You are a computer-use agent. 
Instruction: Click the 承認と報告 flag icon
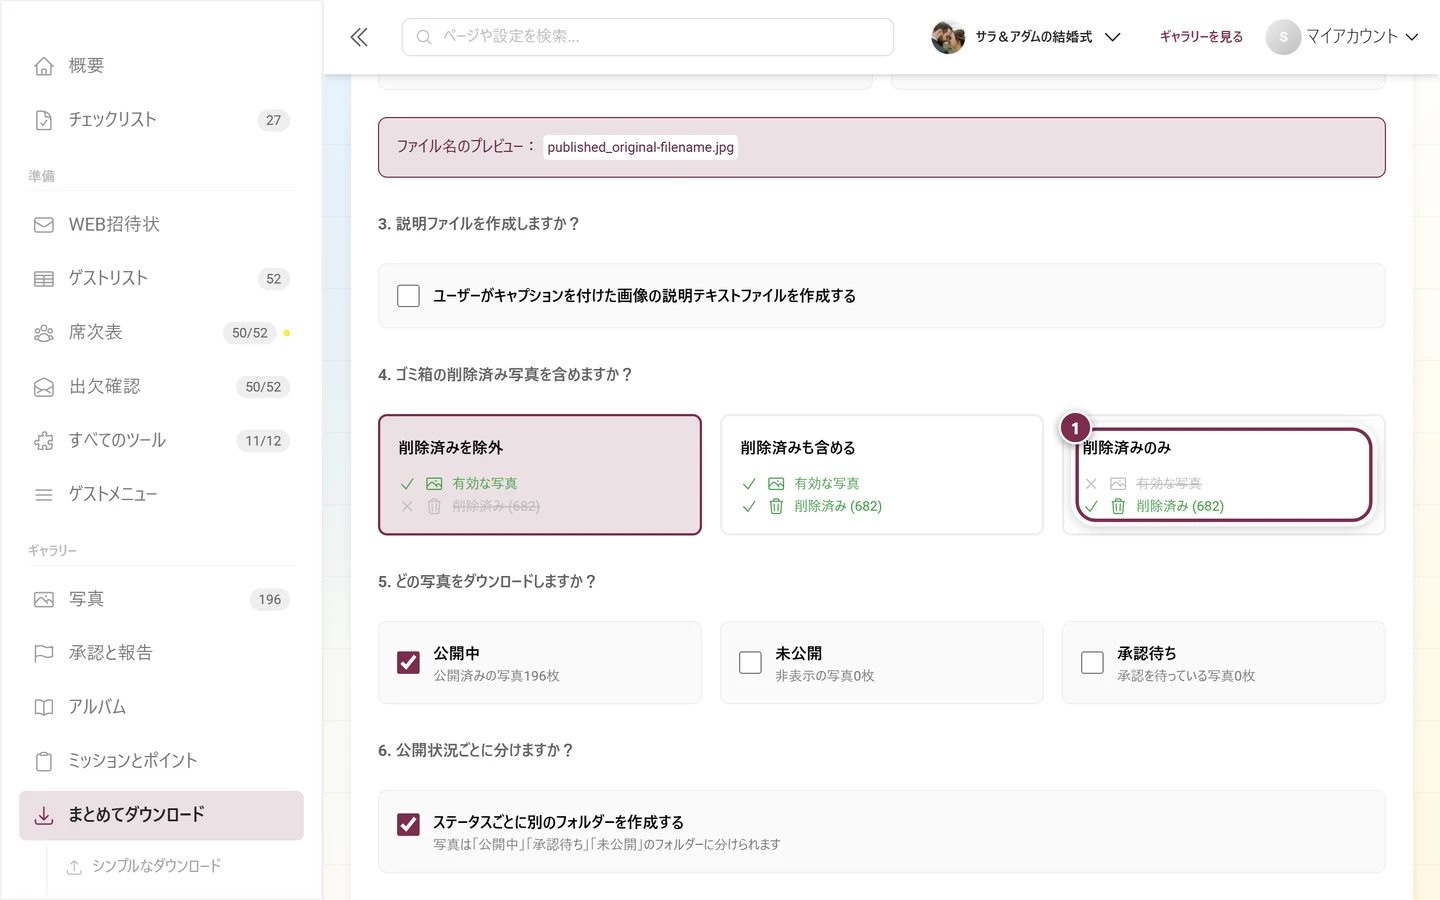tap(44, 654)
